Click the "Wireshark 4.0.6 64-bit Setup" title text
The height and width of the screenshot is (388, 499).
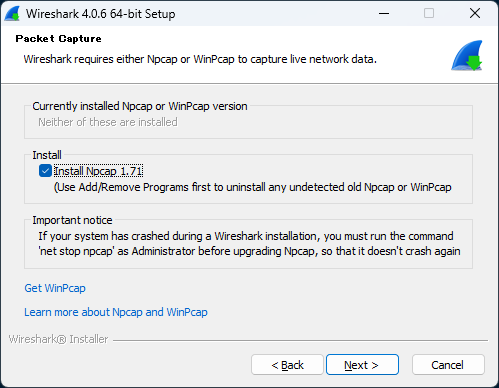pyautogui.click(x=101, y=14)
